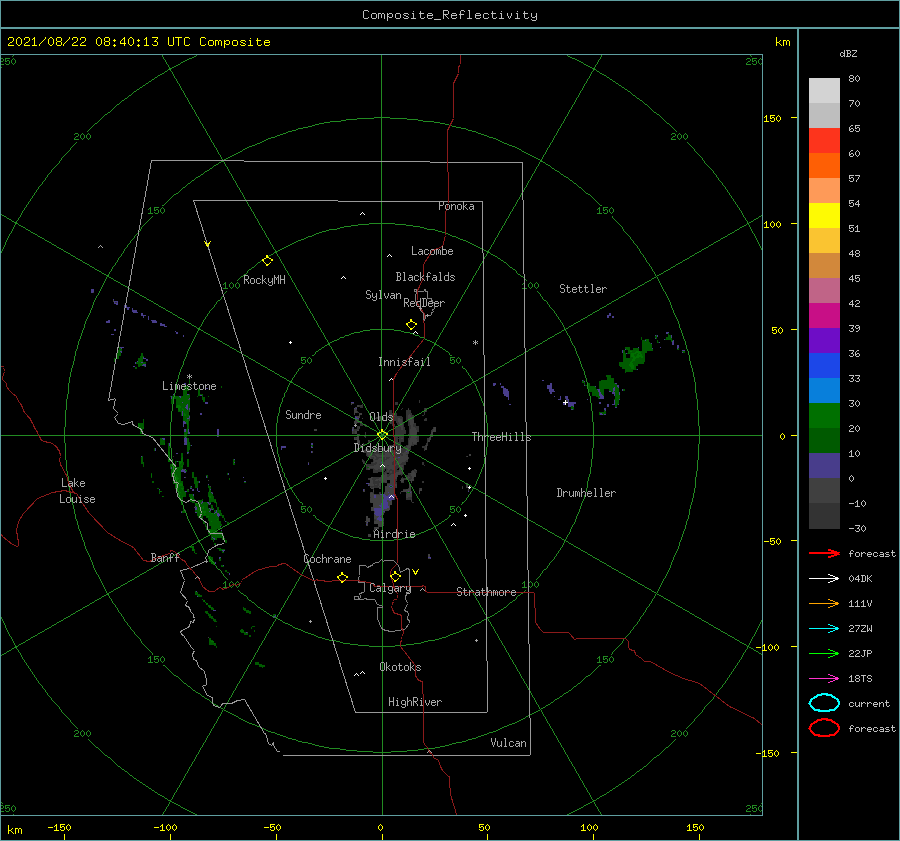This screenshot has height=841, width=900.
Task: Click the red forecast arrow legend icon
Action: (824, 553)
